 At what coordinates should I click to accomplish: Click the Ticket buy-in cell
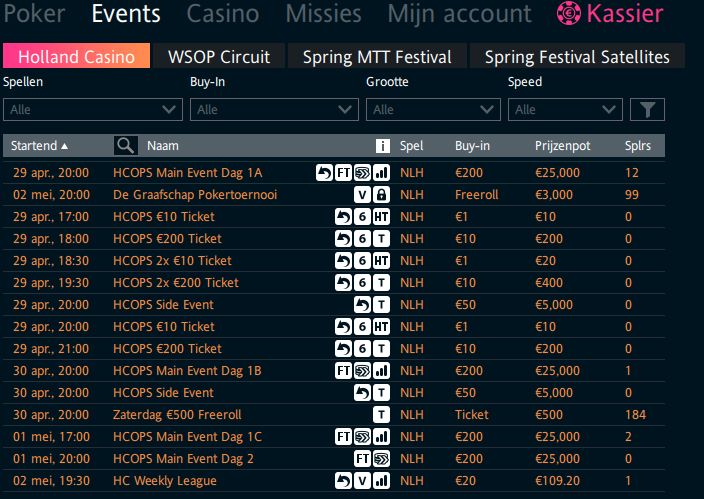tap(471, 415)
